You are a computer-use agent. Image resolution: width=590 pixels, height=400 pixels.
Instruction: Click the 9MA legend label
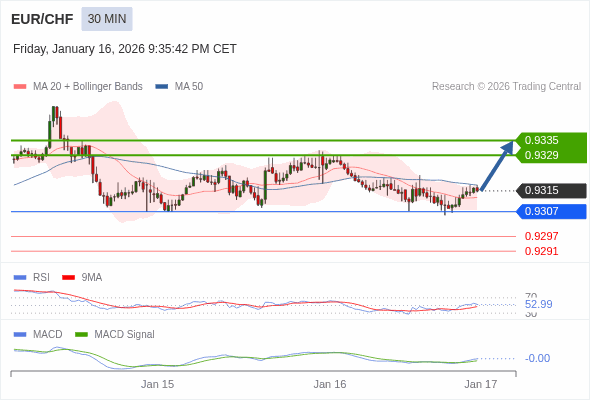pos(92,278)
